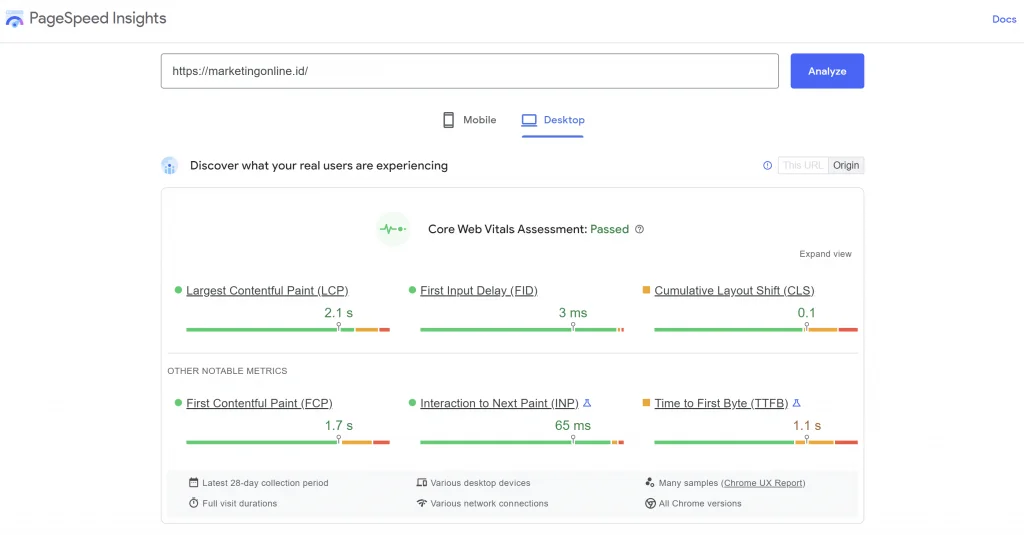Click the 1.1 s TTFB value
Screen dimensions: 1024x535
pyautogui.click(x=807, y=426)
